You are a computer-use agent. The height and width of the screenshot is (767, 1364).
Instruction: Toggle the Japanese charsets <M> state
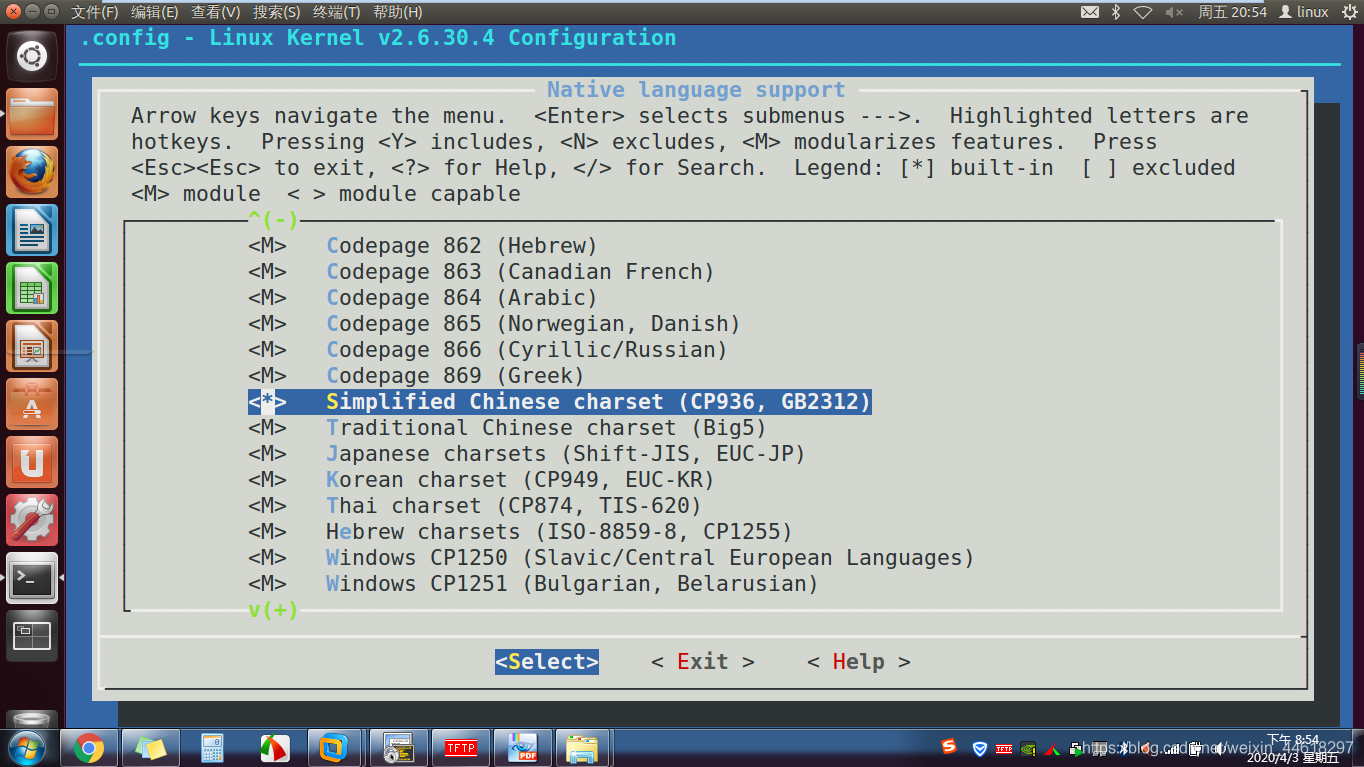pos(267,454)
